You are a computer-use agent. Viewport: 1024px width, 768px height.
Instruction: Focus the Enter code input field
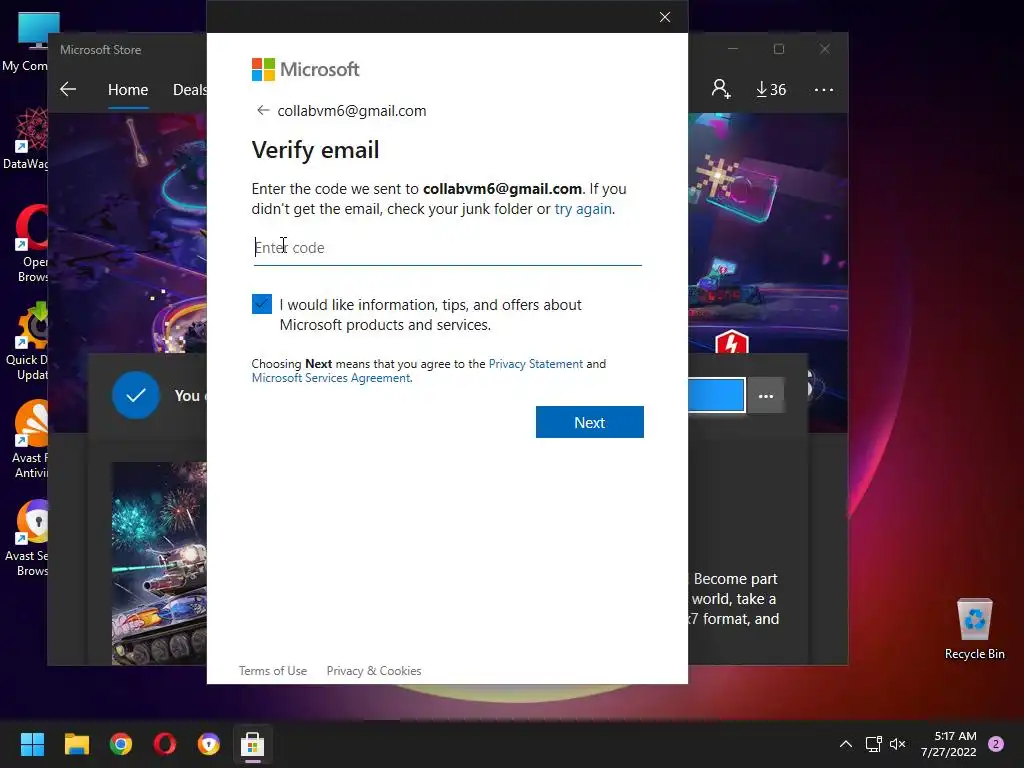[x=447, y=248]
